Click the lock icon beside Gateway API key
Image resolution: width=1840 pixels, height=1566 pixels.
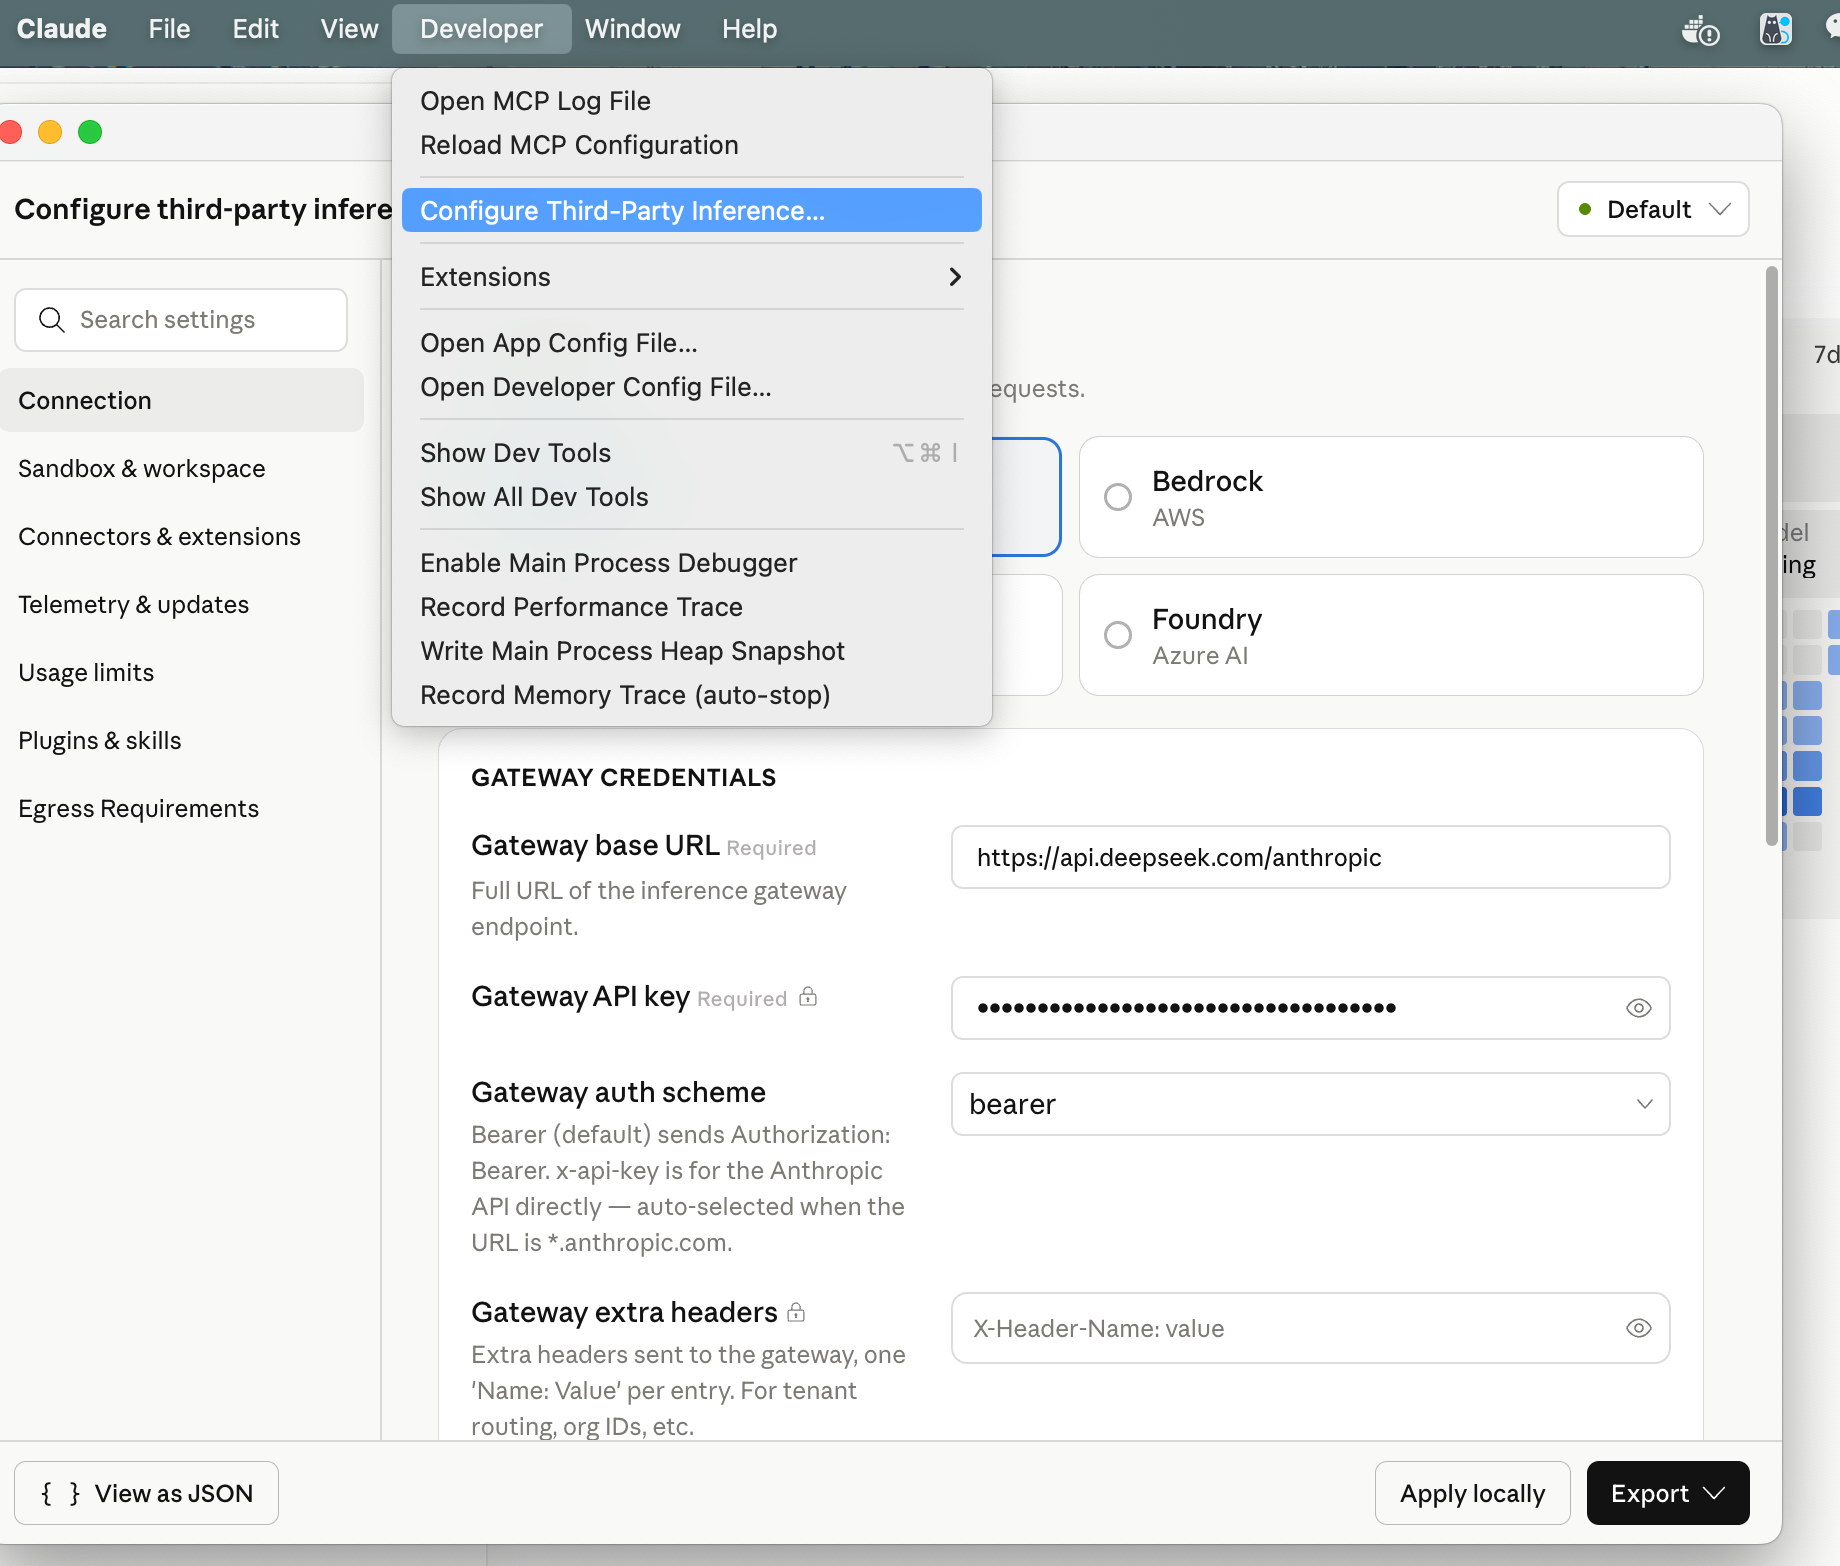(x=808, y=997)
